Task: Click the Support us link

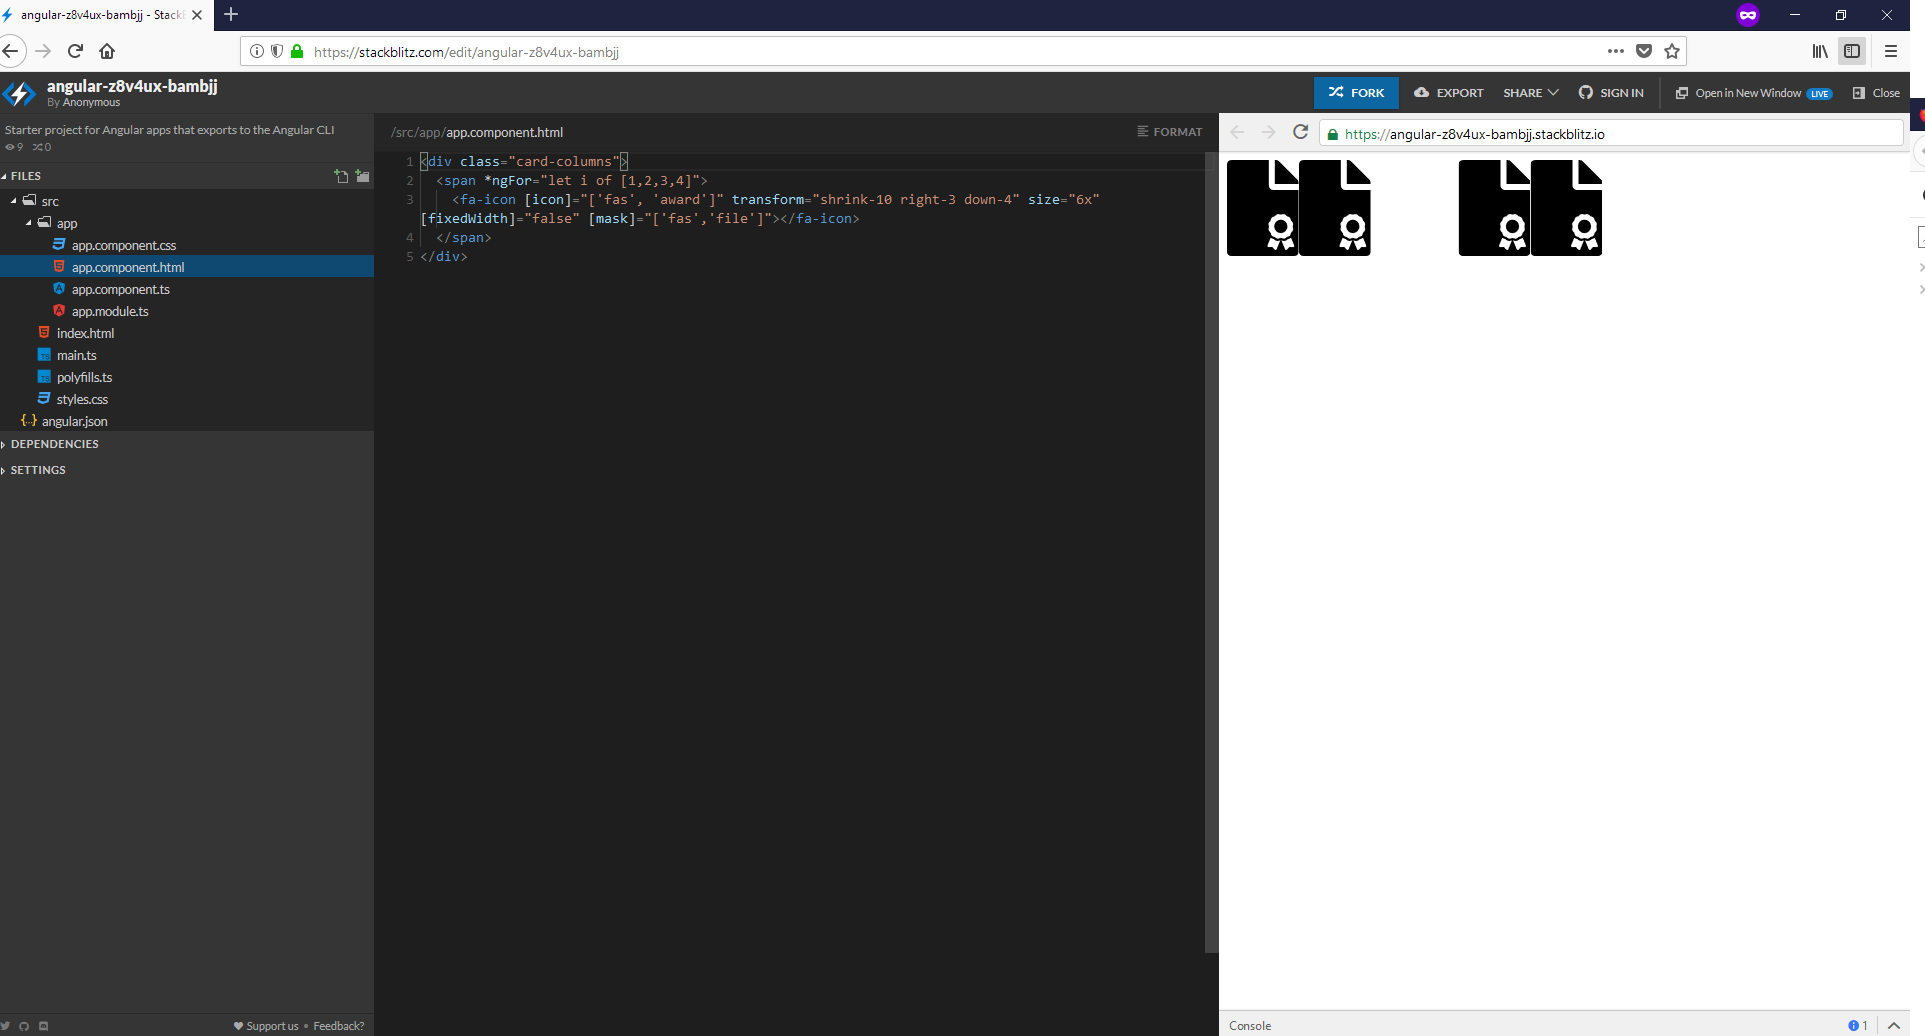Action: [x=271, y=1025]
